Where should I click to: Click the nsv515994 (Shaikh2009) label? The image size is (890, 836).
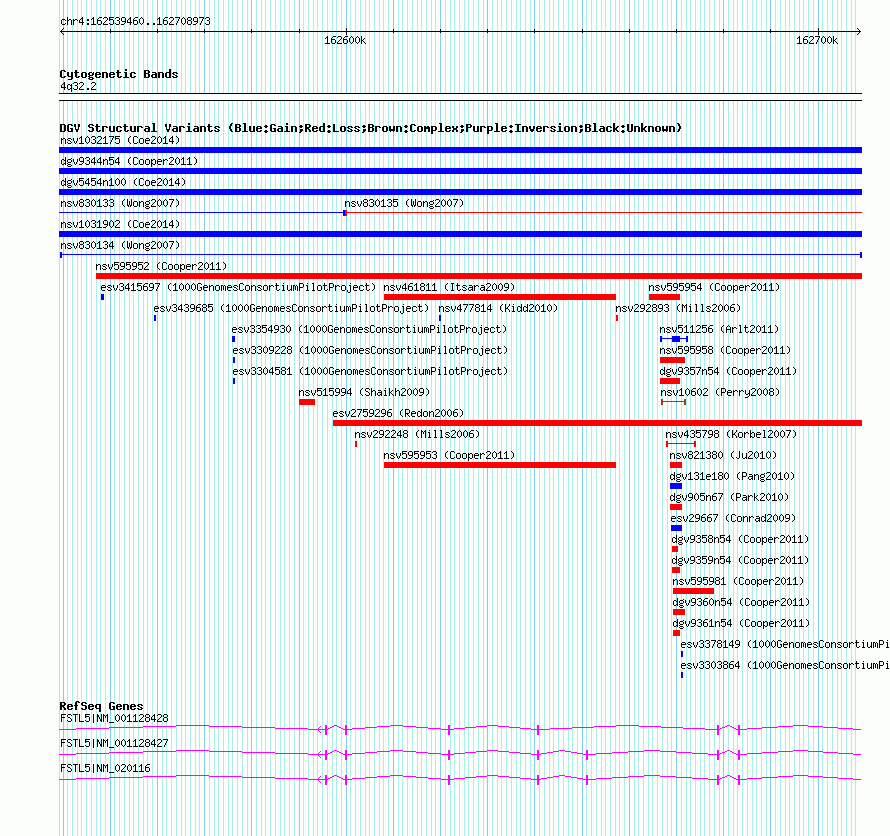click(x=364, y=392)
